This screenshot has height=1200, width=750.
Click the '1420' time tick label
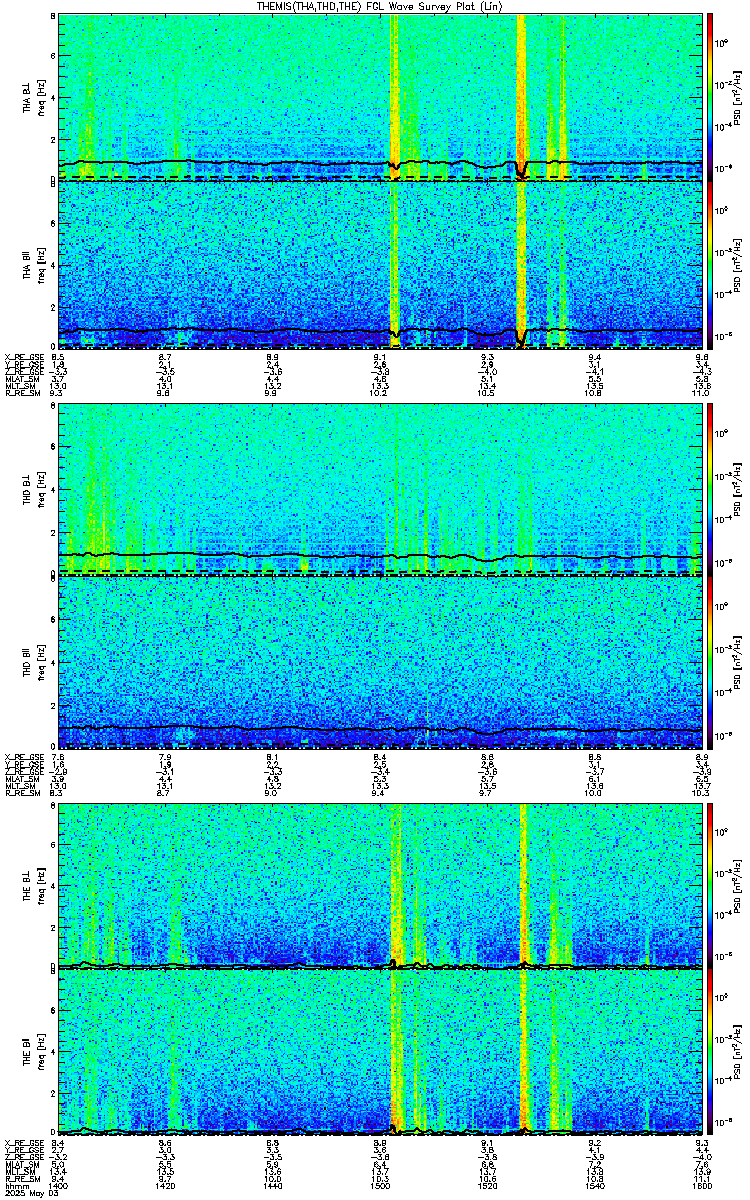pyautogui.click(x=166, y=1186)
